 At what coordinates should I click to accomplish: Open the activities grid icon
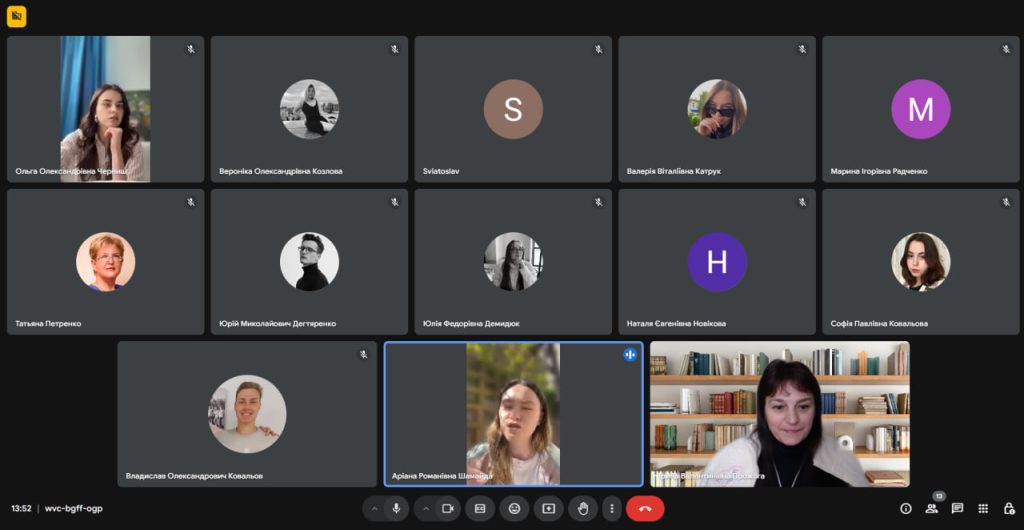coord(983,508)
